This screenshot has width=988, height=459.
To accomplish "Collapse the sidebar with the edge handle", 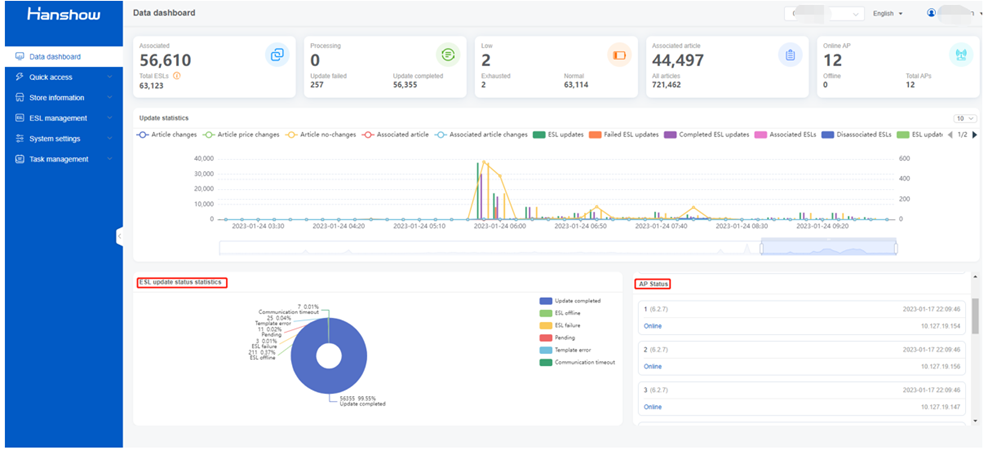I will tap(119, 236).
